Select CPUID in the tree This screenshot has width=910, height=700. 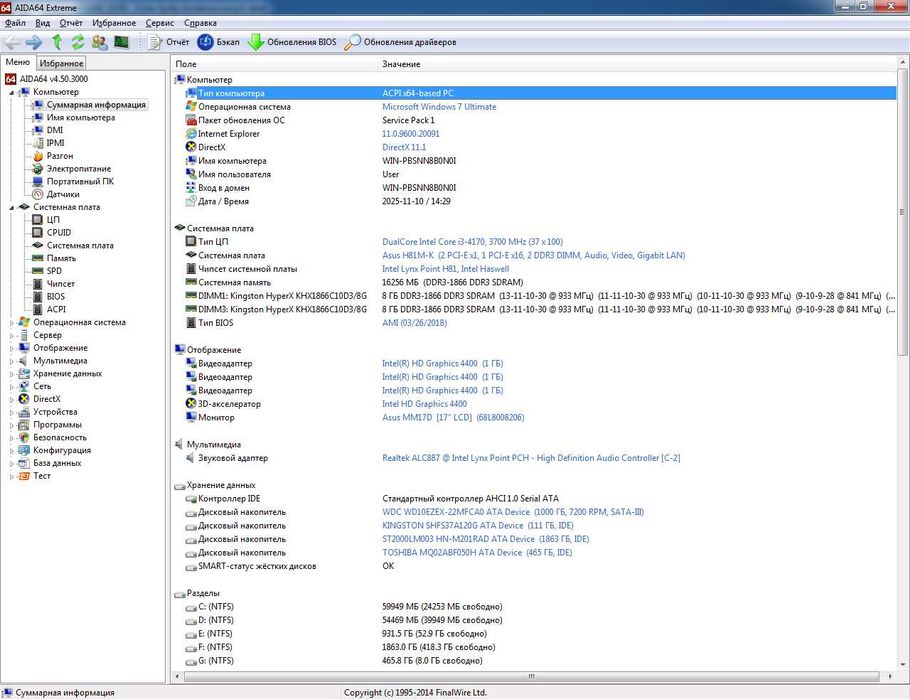coord(59,232)
